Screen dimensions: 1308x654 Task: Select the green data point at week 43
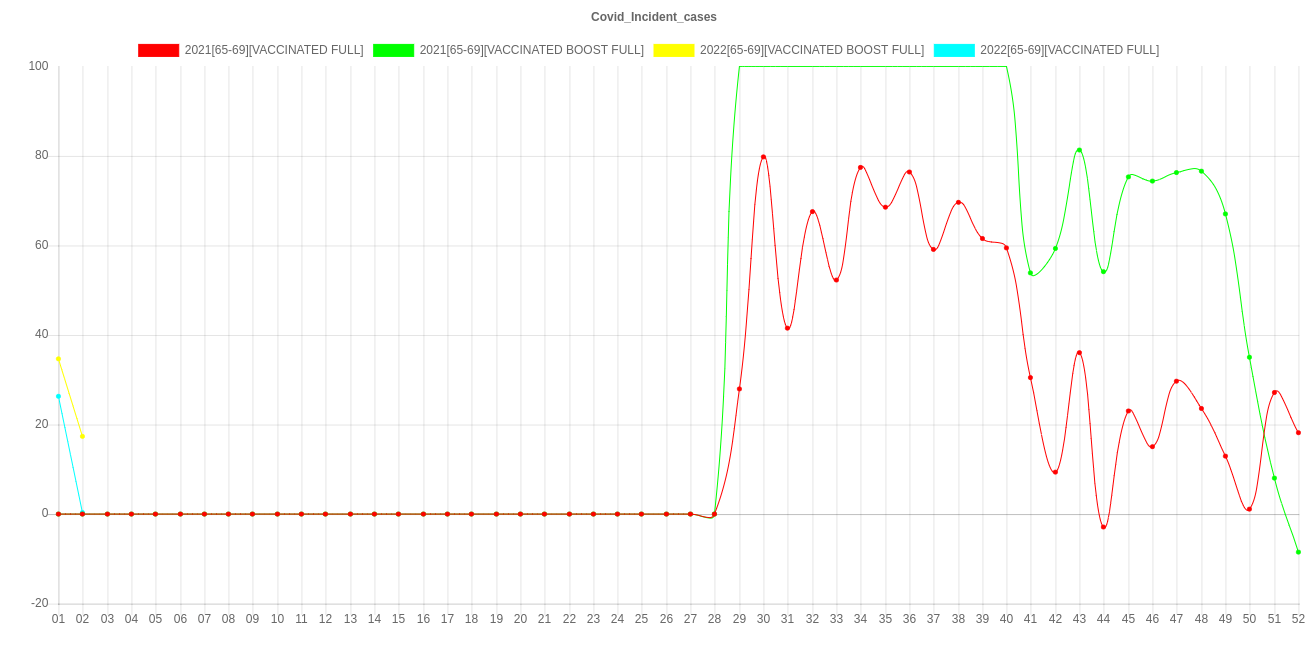[1079, 150]
